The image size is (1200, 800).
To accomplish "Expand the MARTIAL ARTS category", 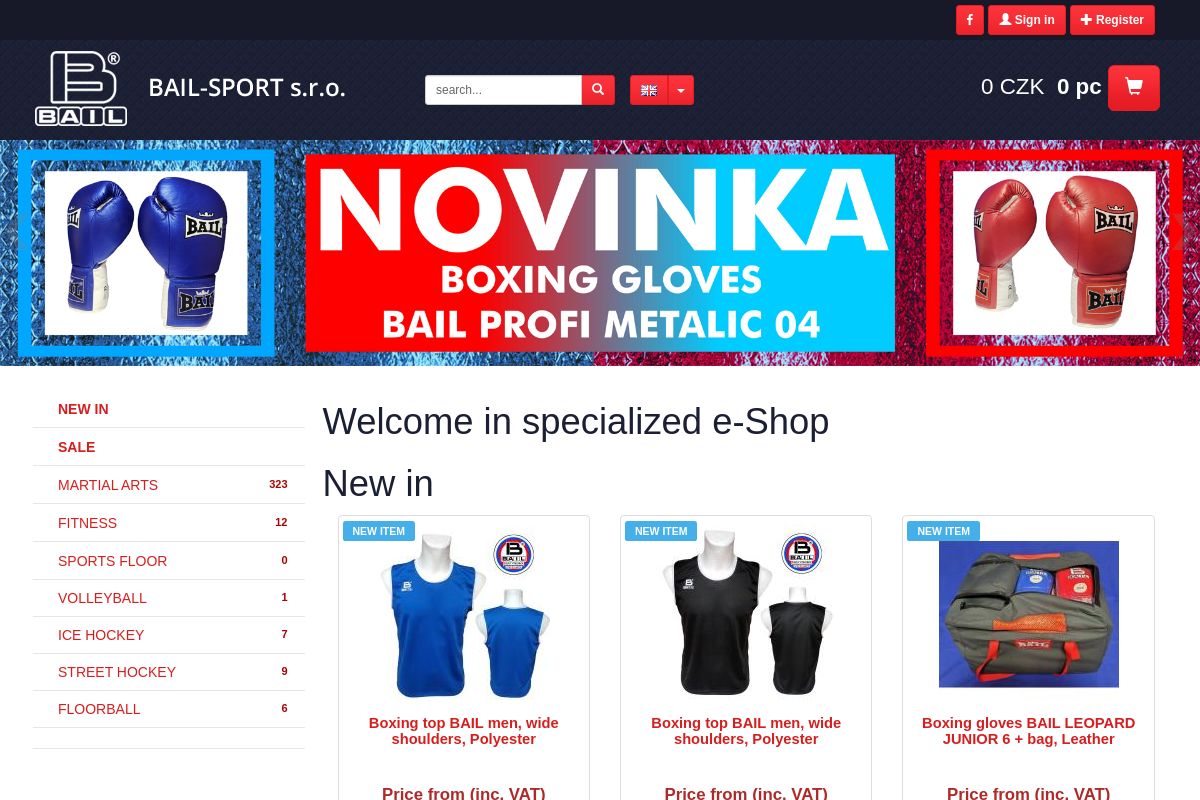I will [x=169, y=485].
